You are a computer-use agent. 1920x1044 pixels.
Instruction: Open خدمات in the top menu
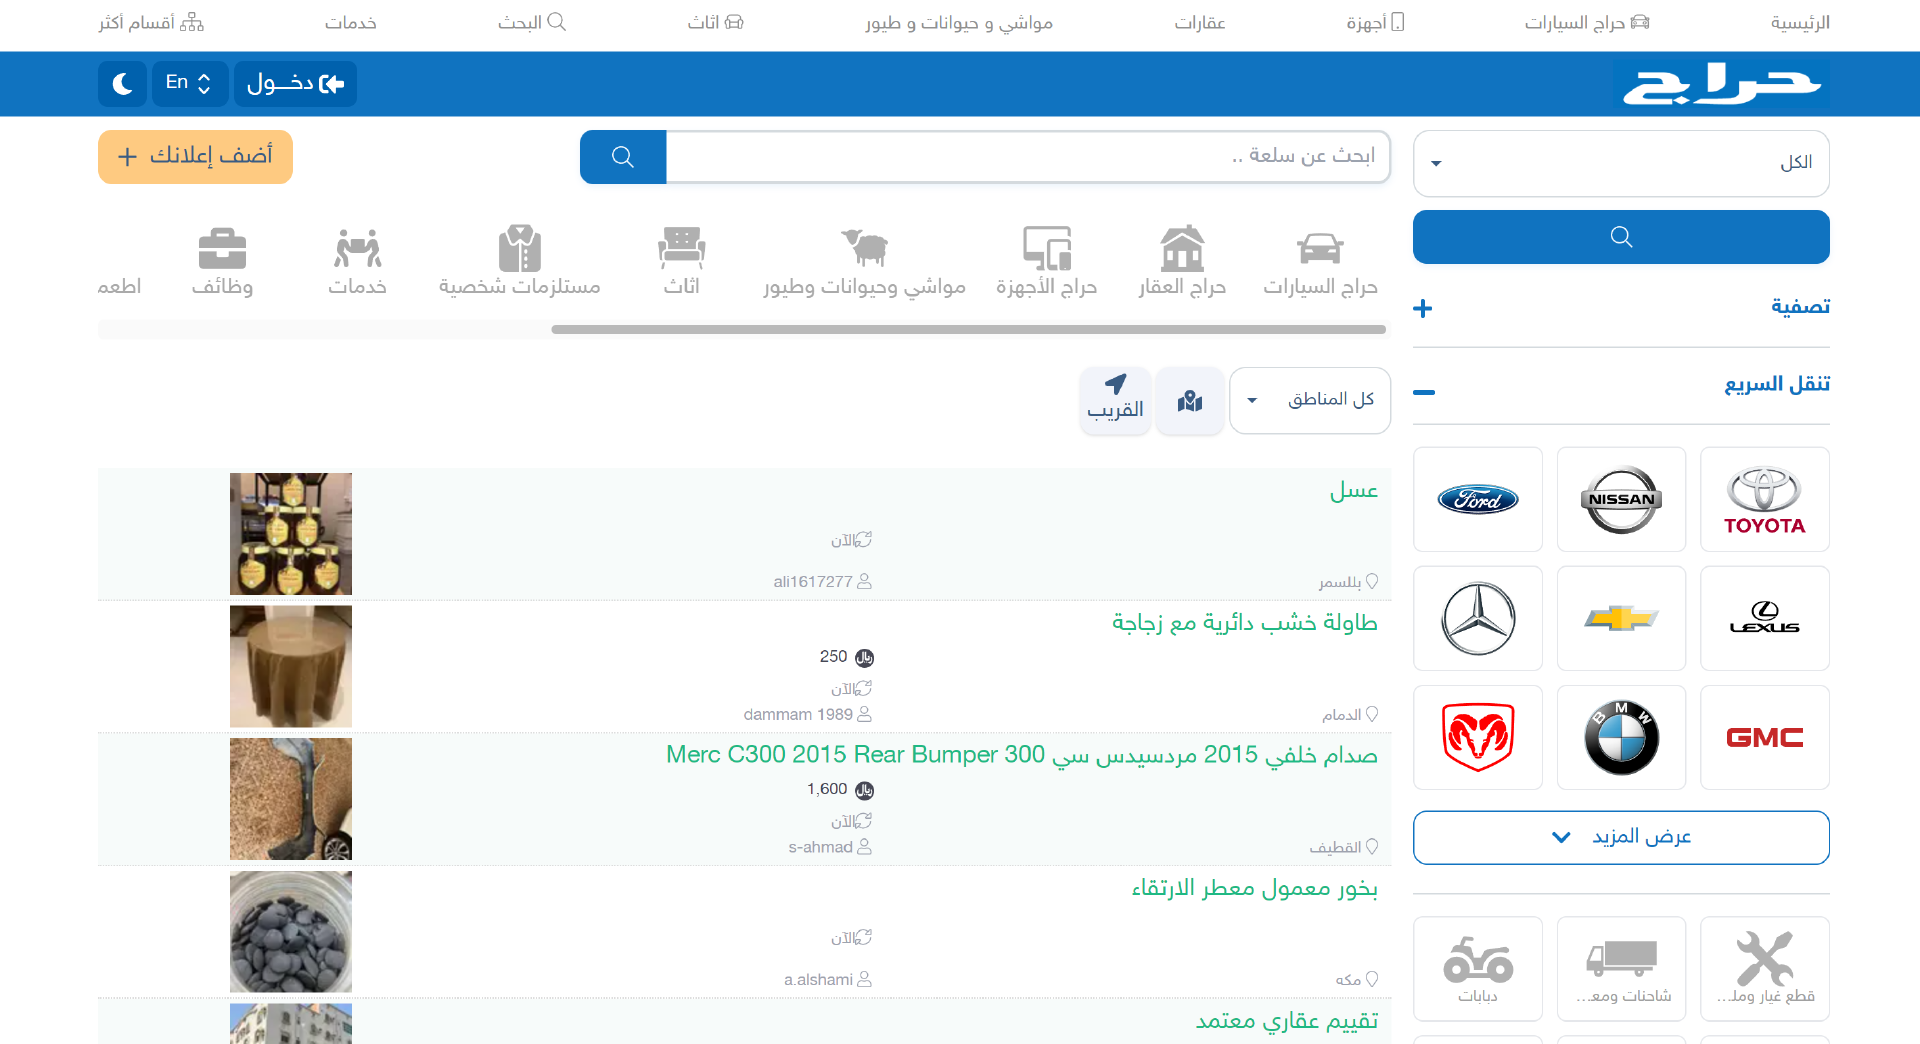point(351,23)
